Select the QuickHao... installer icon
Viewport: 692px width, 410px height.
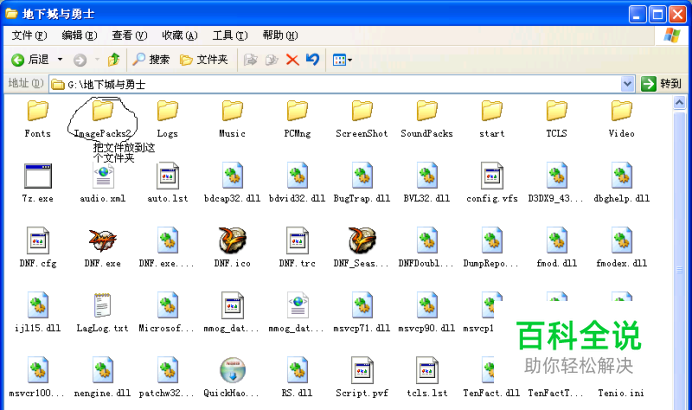(232, 370)
